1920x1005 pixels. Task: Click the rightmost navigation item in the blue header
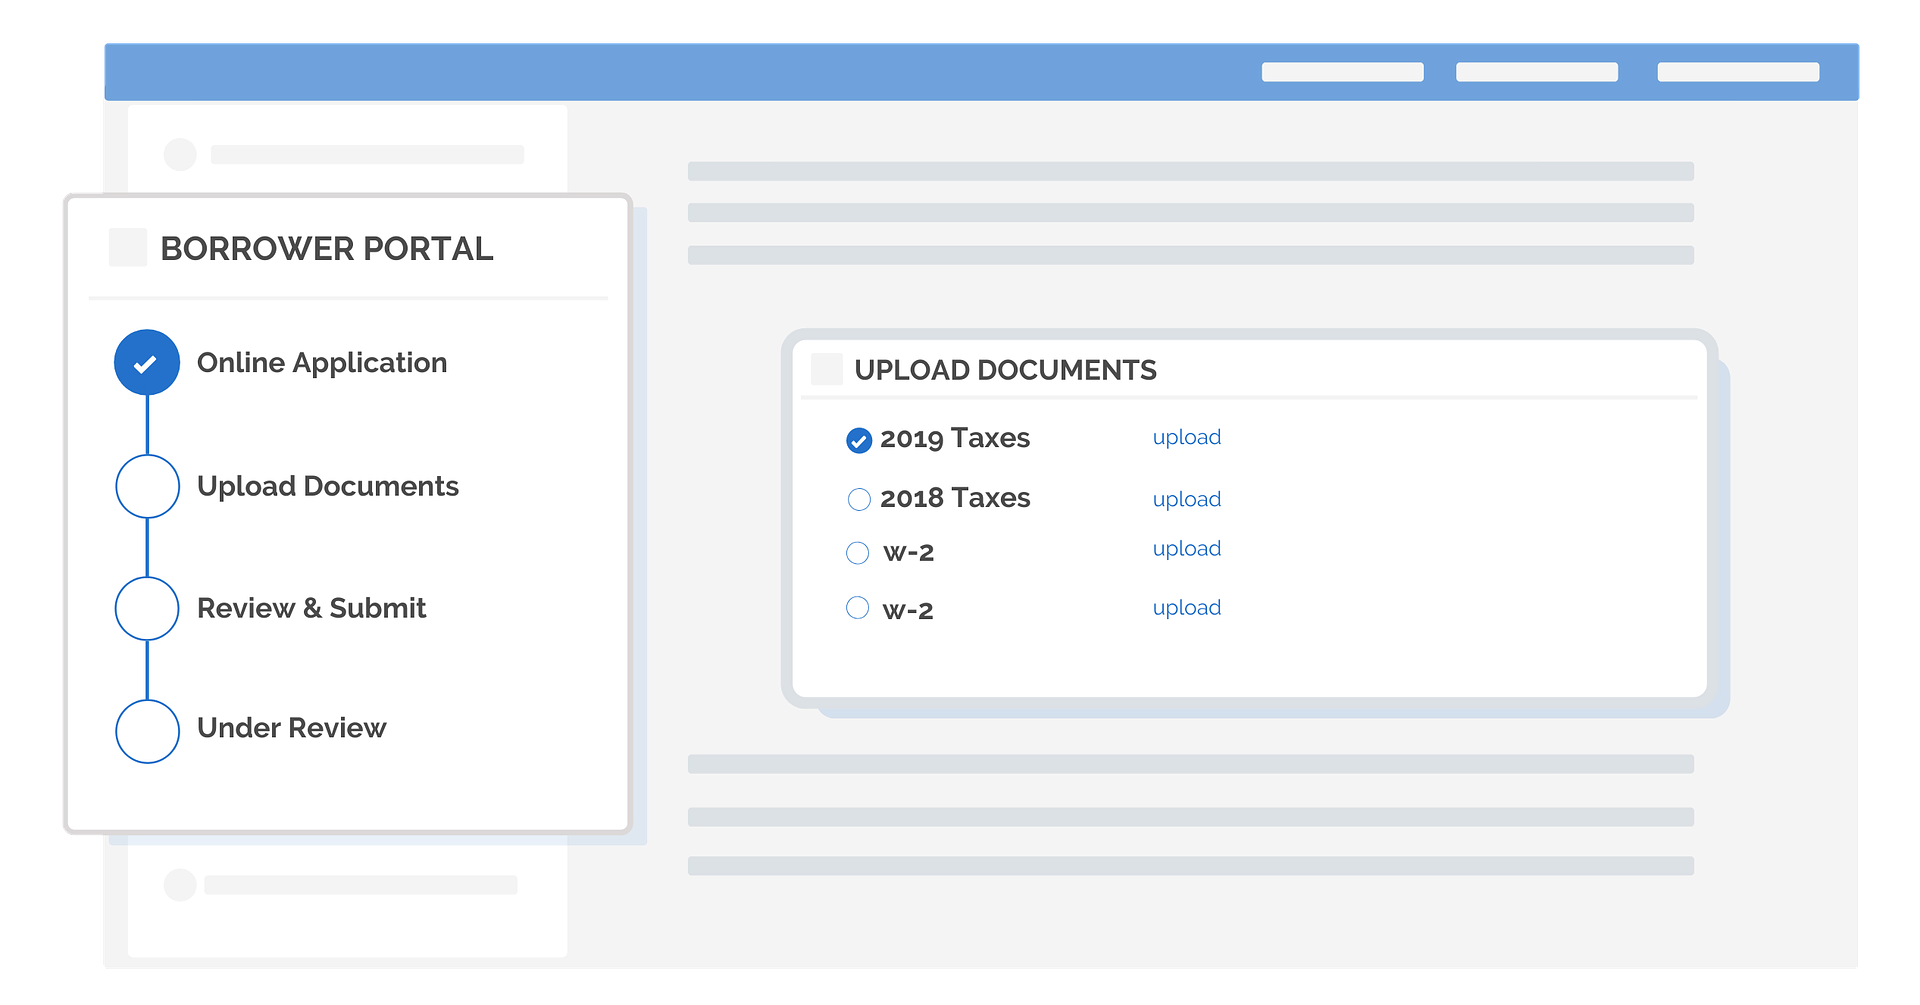coord(1738,72)
